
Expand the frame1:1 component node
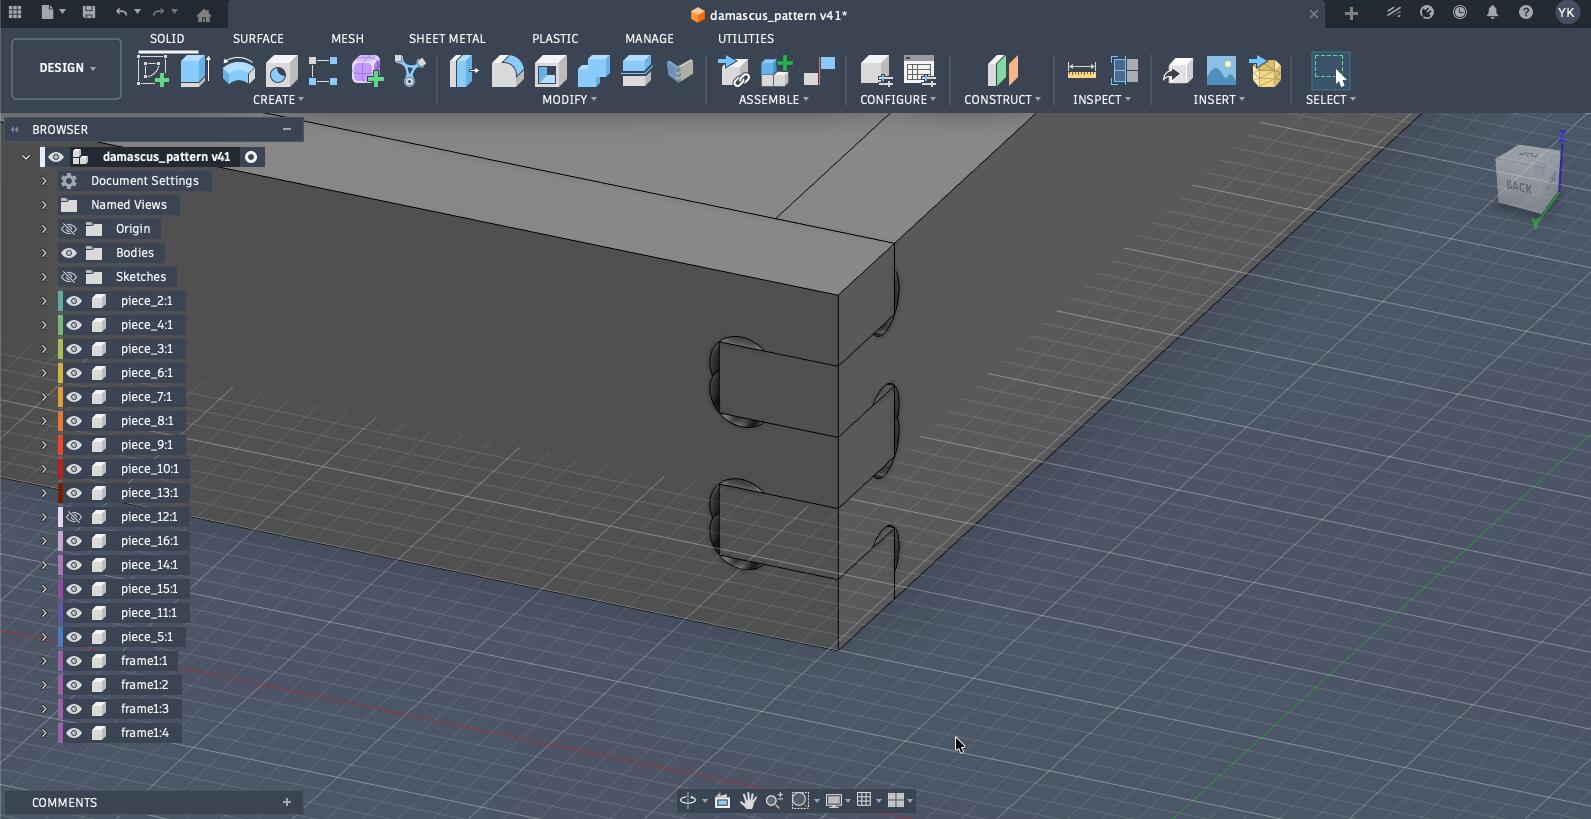tap(44, 661)
